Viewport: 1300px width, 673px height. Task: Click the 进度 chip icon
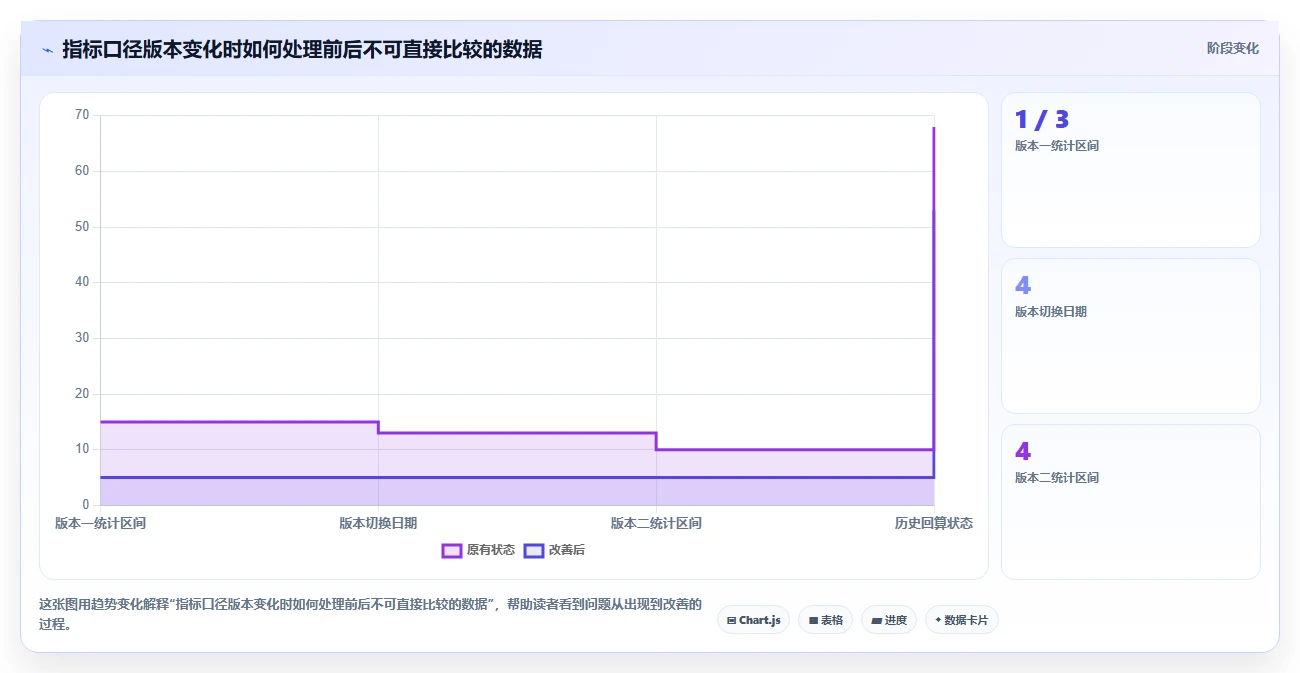[876, 620]
